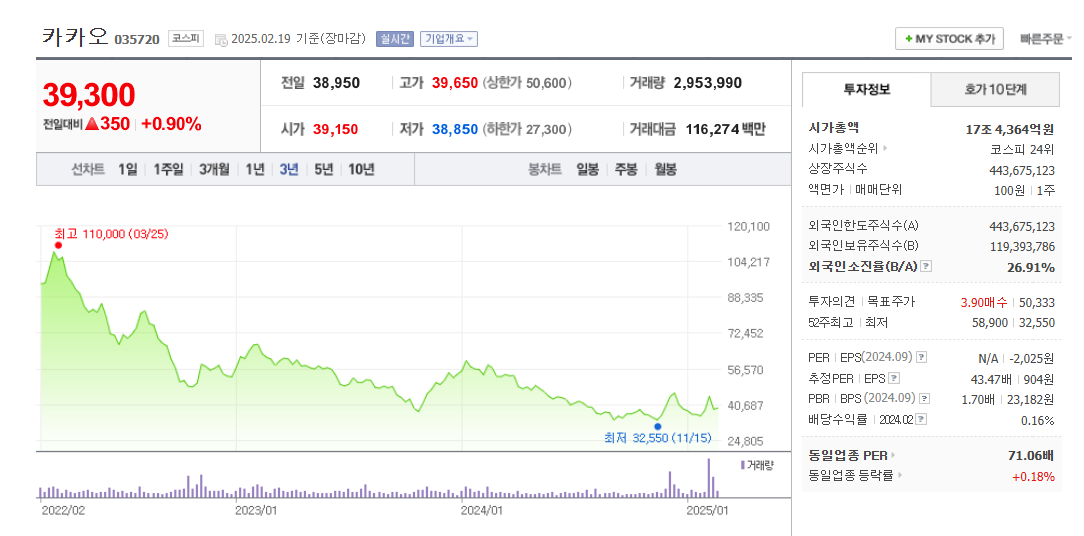This screenshot has width=1084, height=536.
Task: Click the purple 거래량 legend marker
Action: (742, 465)
